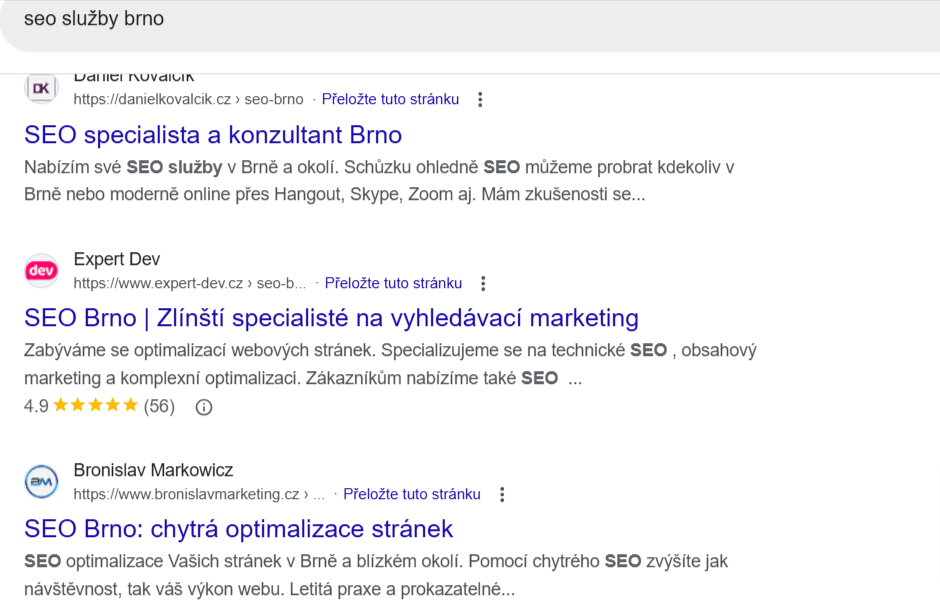Click the Daniel Kovalcik DK favicon
The image size is (940, 615).
pyautogui.click(x=41, y=88)
